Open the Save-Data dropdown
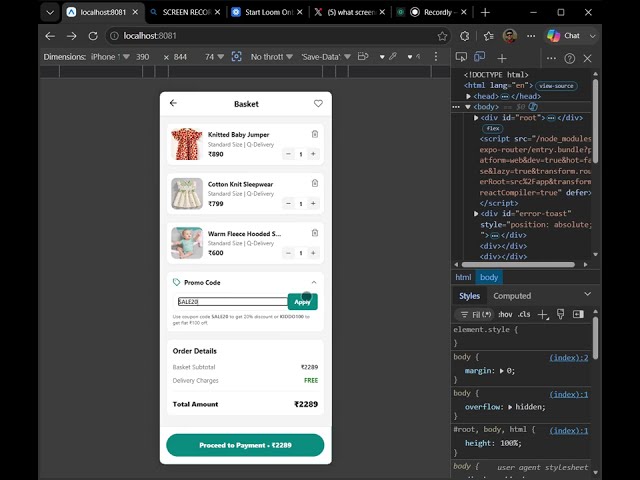The height and width of the screenshot is (480, 640). pos(326,57)
